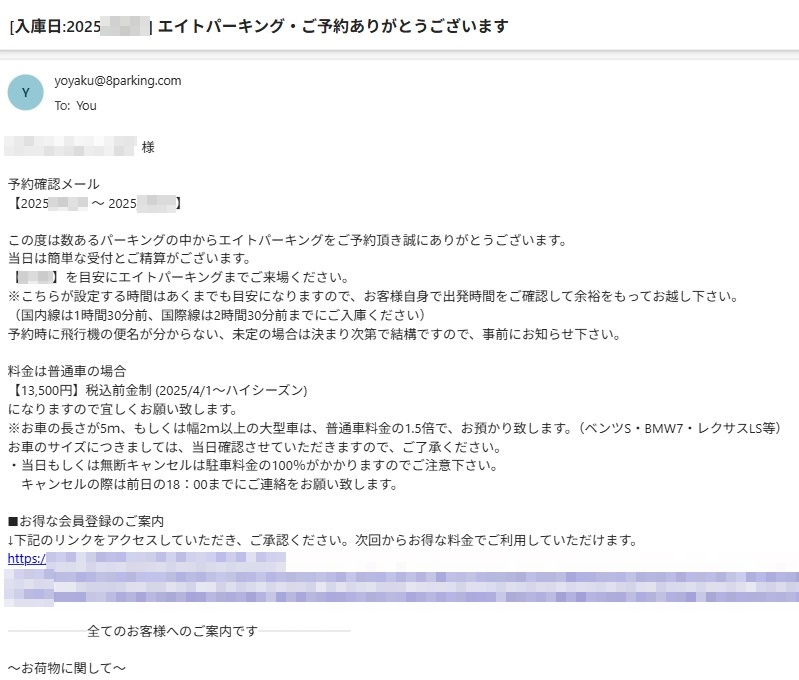Click the line を目安にエイトパーキングまでご来場ください。
The width and height of the screenshot is (799, 680).
coord(207,277)
